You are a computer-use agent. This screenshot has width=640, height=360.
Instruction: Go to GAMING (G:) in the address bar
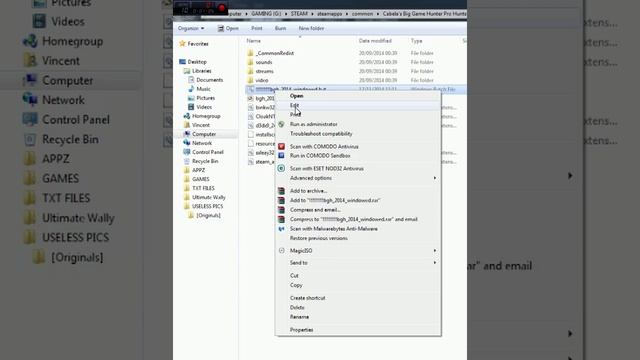266,14
